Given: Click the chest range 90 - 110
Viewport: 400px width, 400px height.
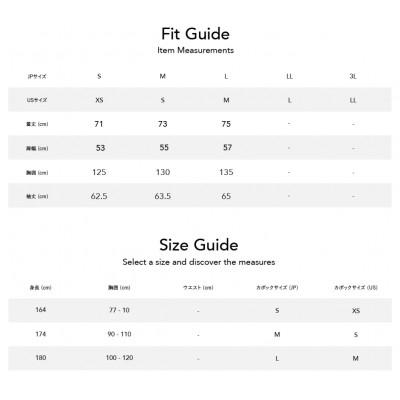Looking at the screenshot, I should click(x=119, y=334).
